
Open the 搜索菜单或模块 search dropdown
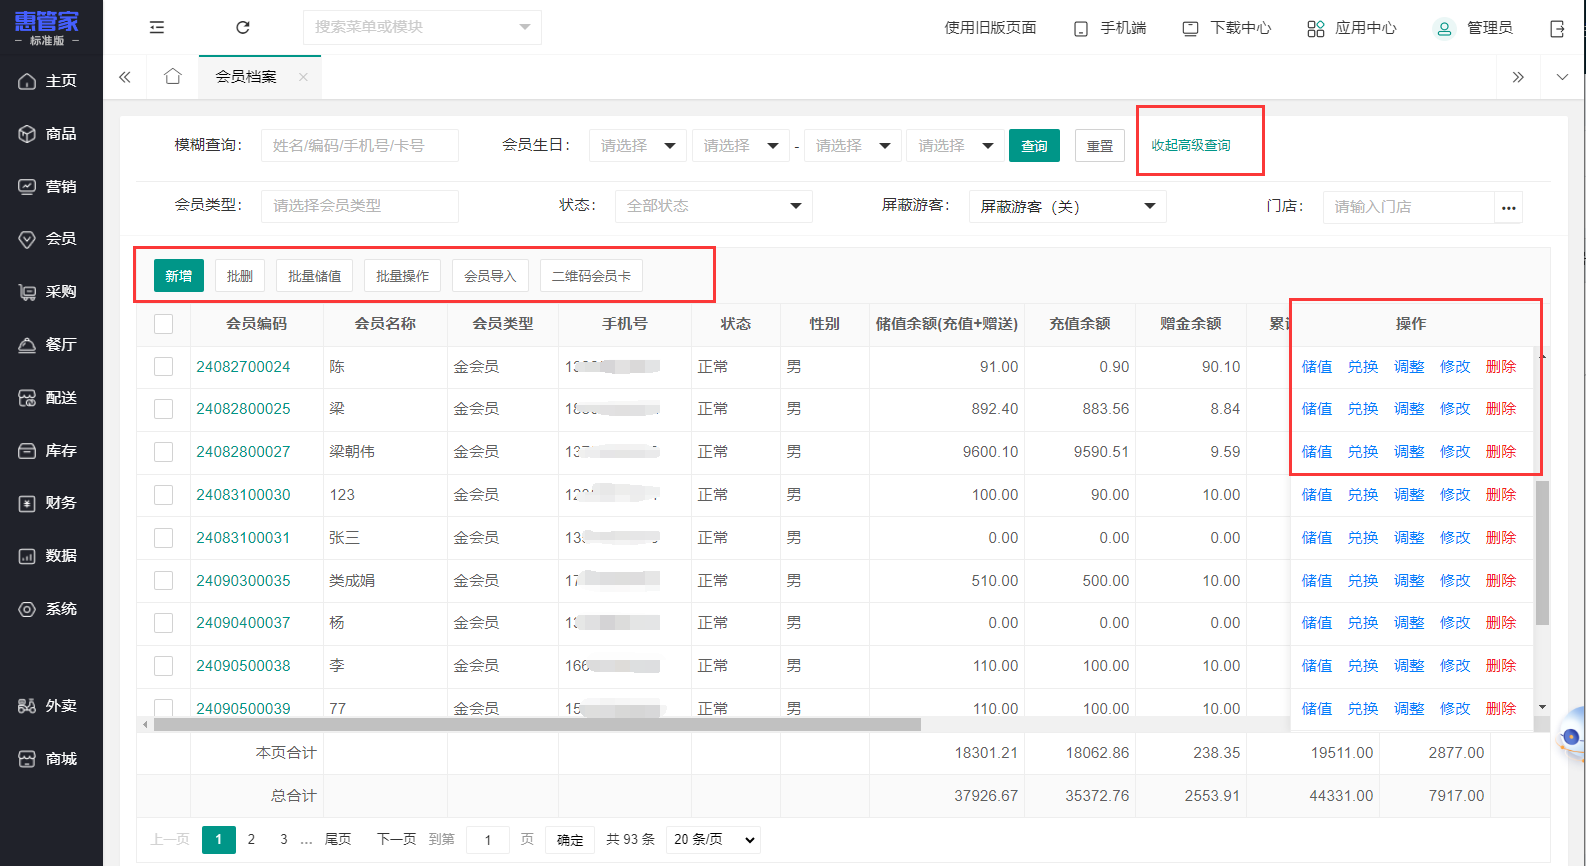(422, 27)
